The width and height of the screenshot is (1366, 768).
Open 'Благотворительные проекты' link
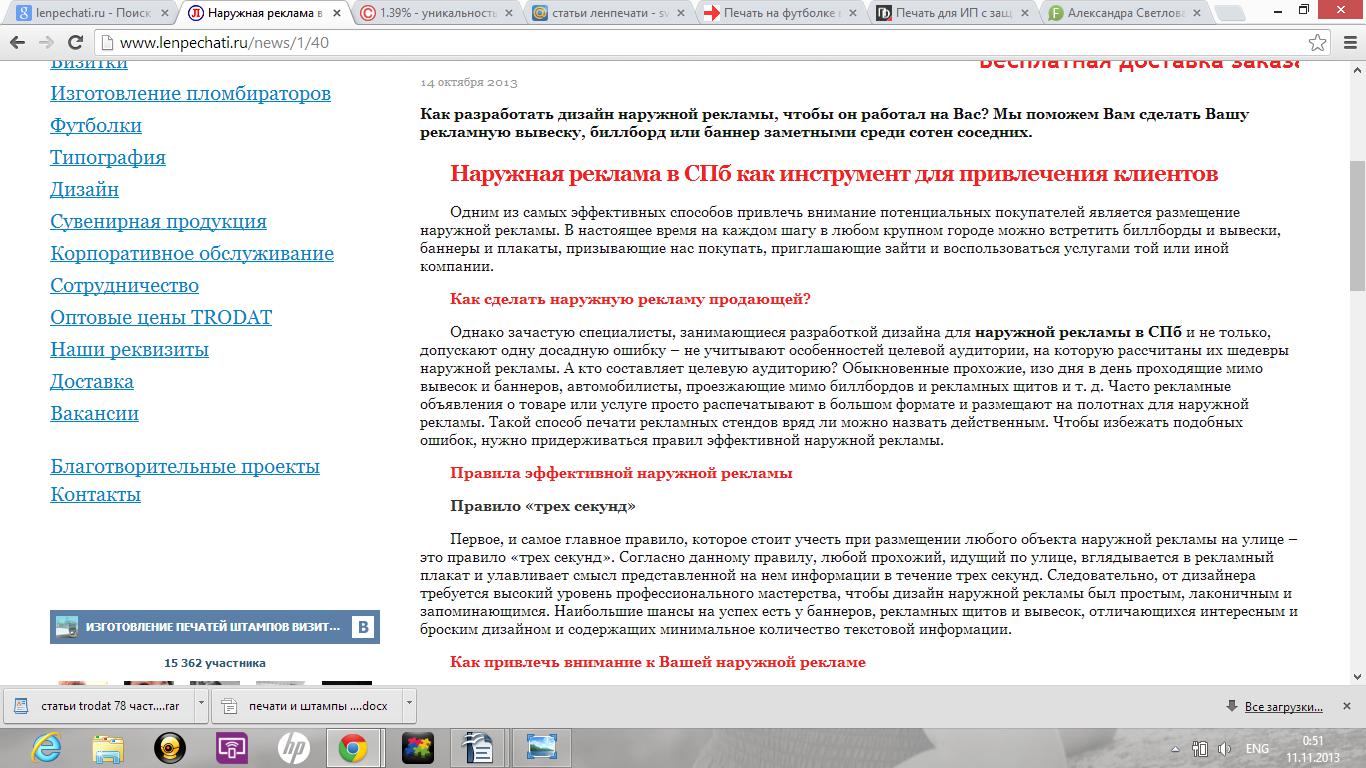coord(185,467)
